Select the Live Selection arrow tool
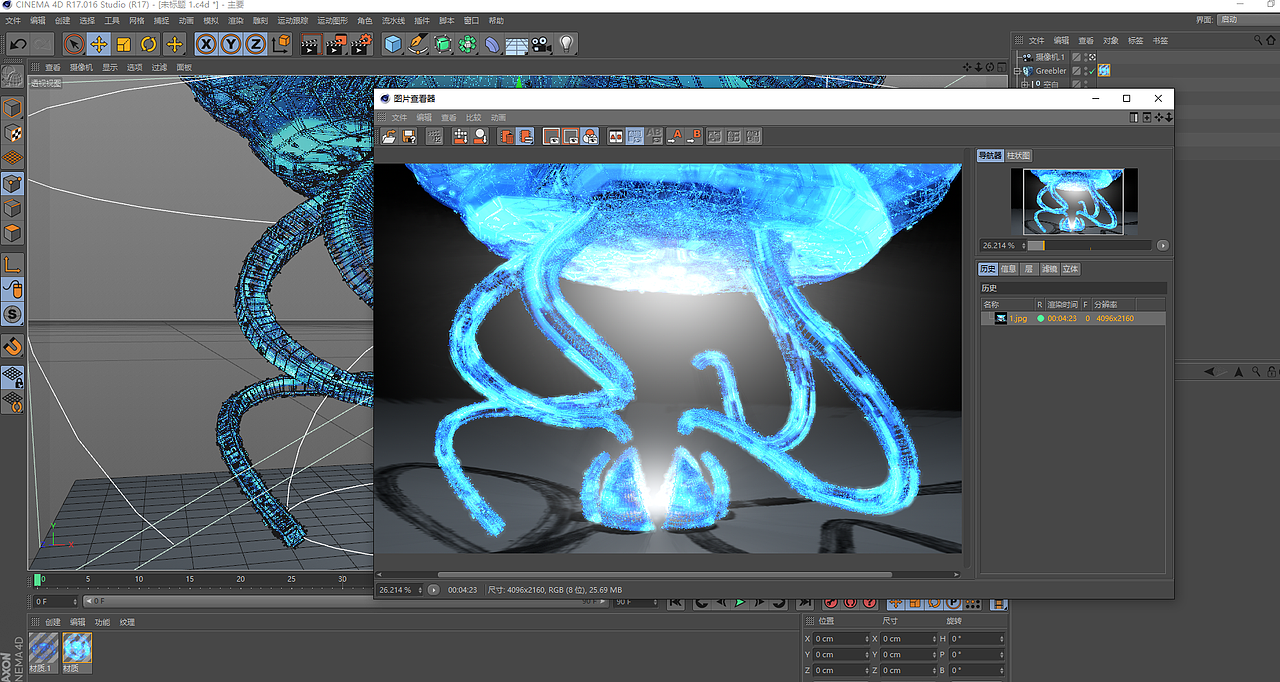Viewport: 1280px width, 682px height. pos(74,44)
